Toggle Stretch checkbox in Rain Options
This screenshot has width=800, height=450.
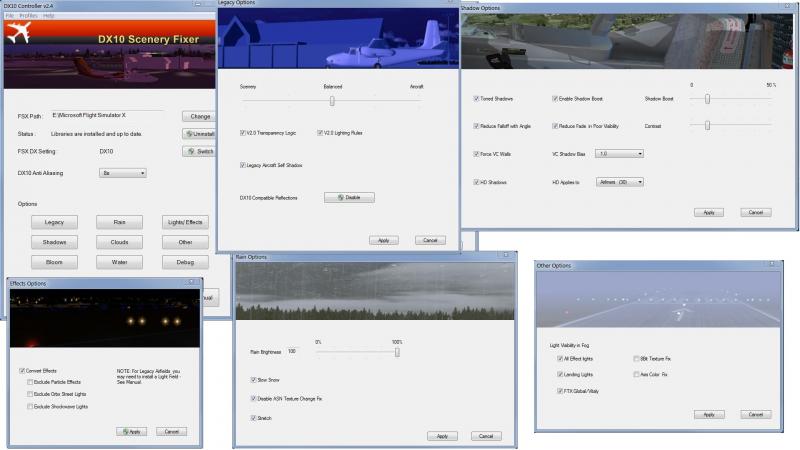[x=253, y=418]
